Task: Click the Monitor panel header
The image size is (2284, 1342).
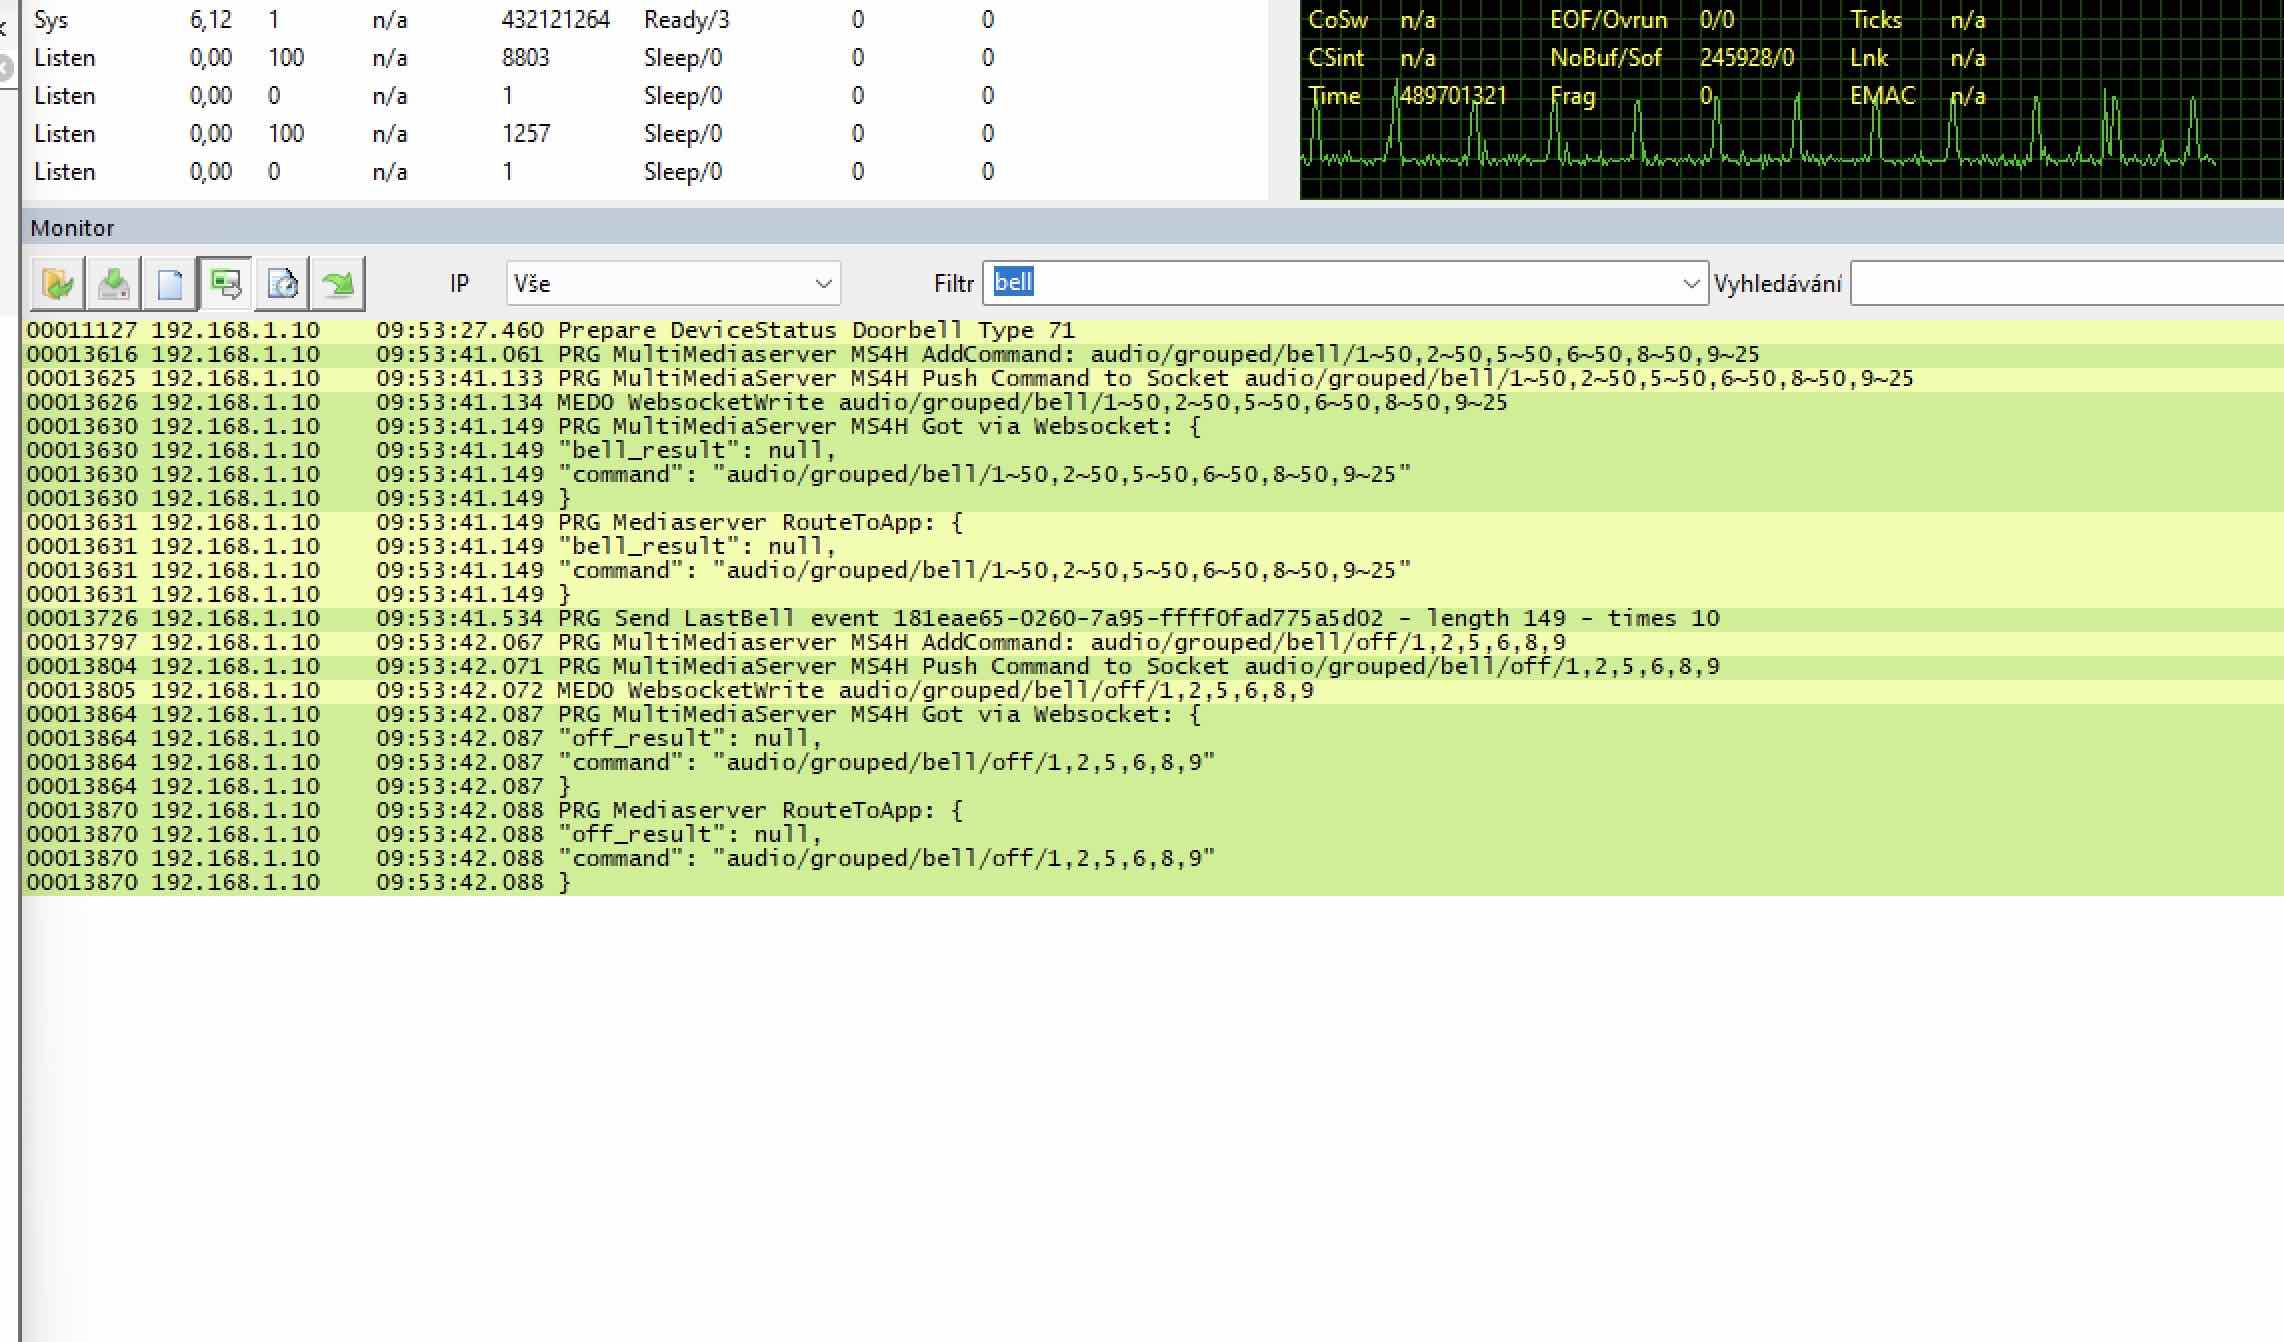Action: tap(72, 228)
